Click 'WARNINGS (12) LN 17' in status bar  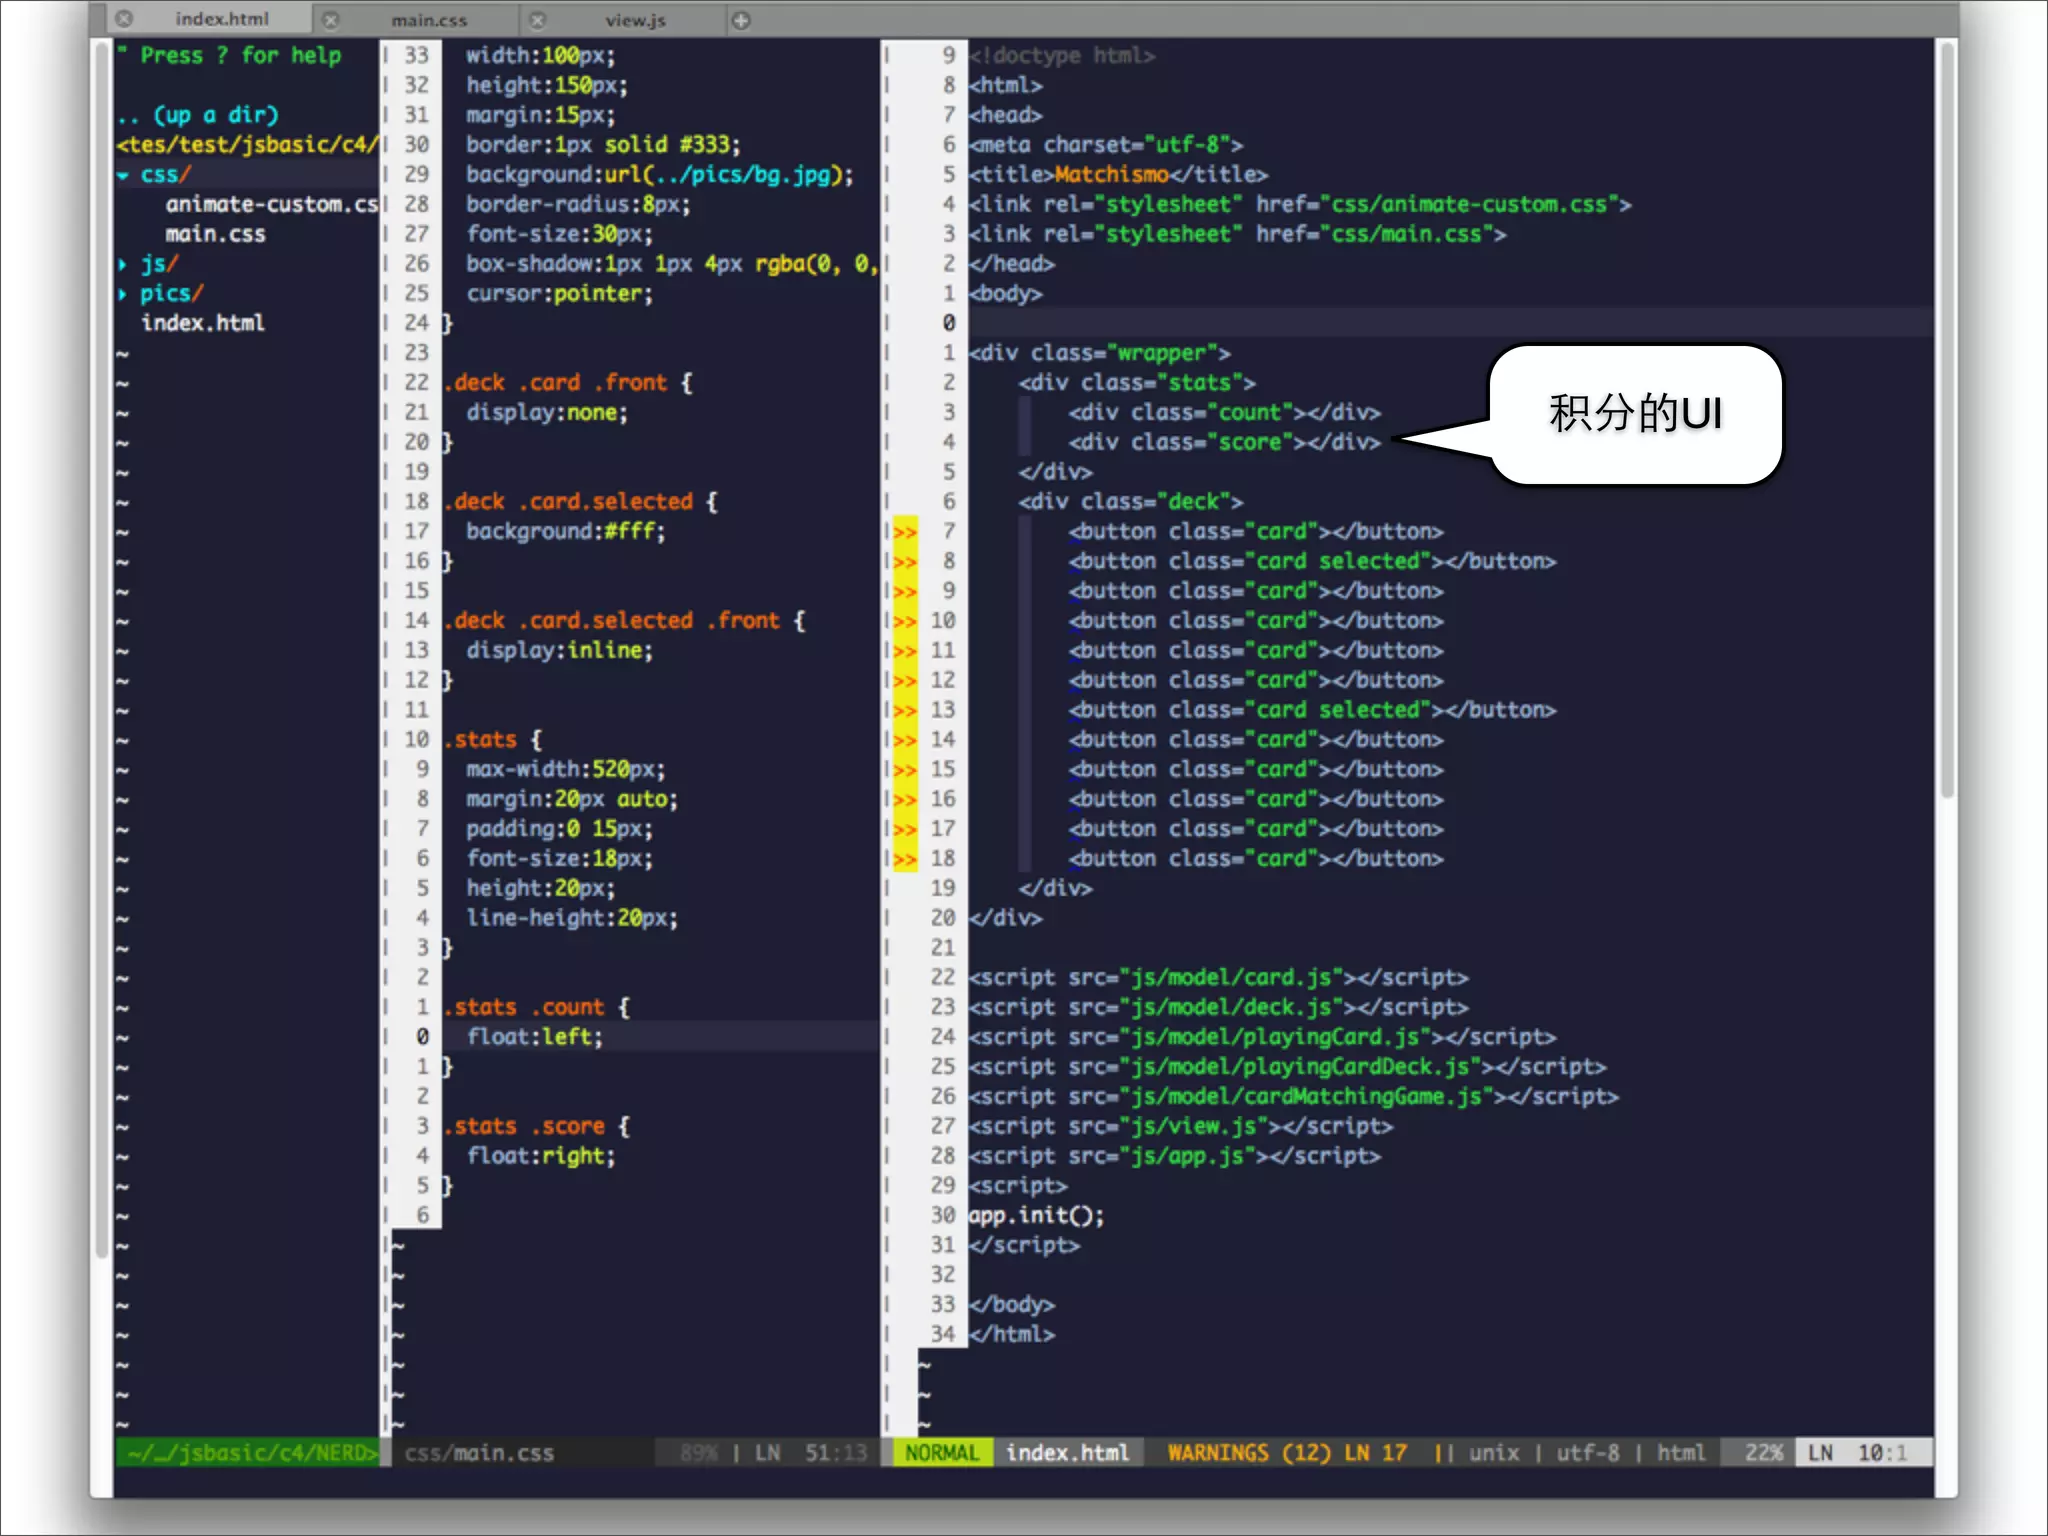coord(1287,1453)
